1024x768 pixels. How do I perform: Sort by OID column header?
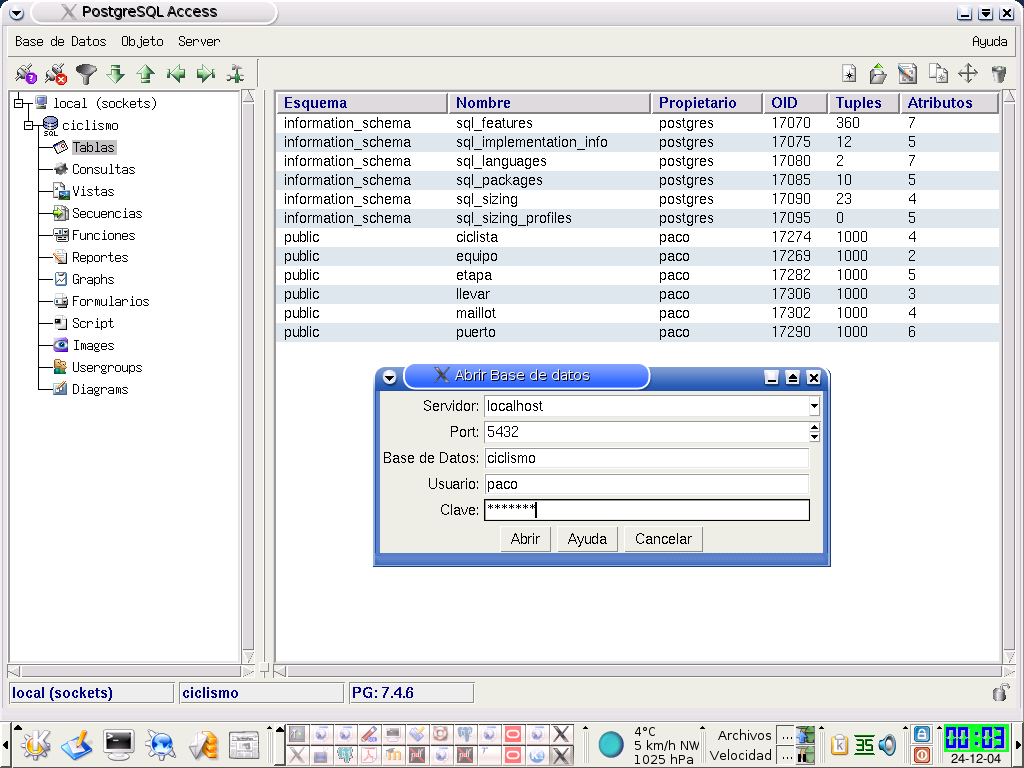pyautogui.click(x=795, y=103)
